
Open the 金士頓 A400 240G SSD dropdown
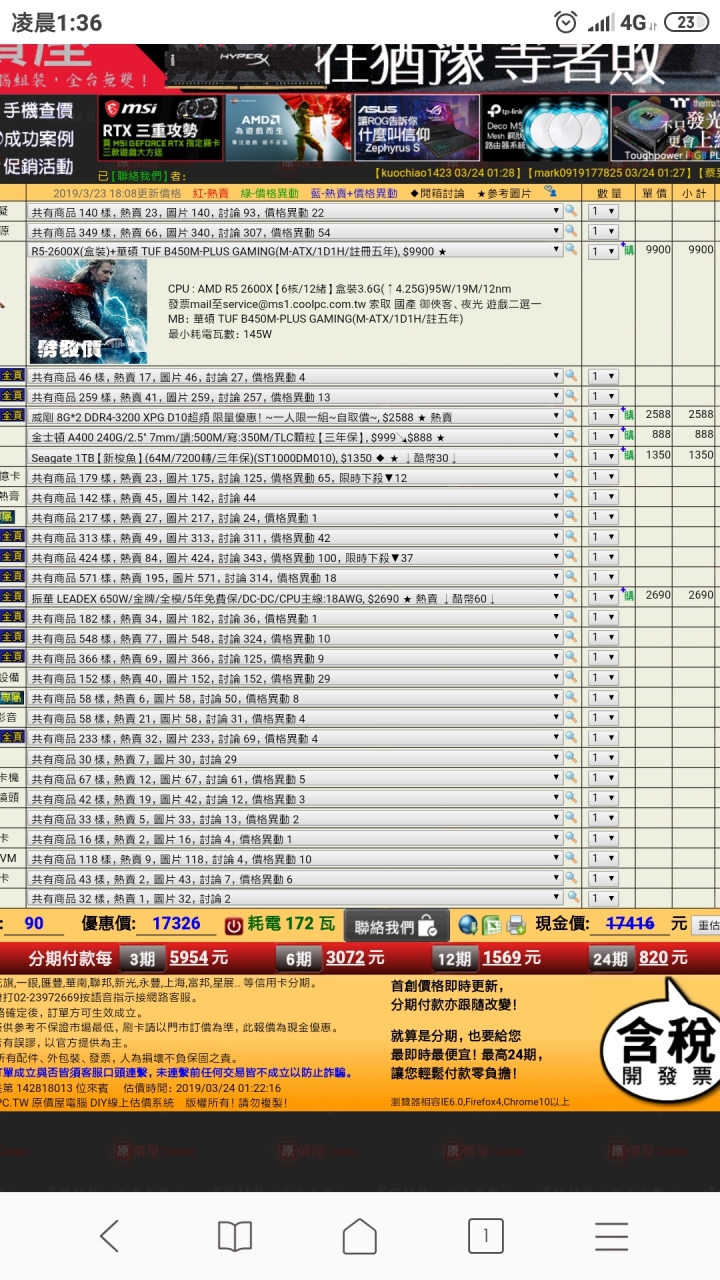click(296, 437)
